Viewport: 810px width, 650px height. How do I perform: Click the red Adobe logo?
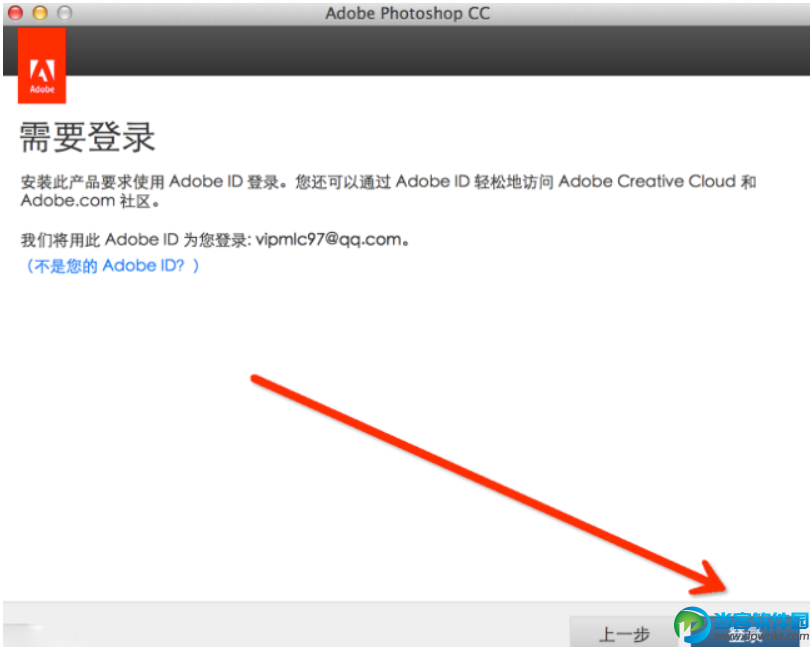42,66
